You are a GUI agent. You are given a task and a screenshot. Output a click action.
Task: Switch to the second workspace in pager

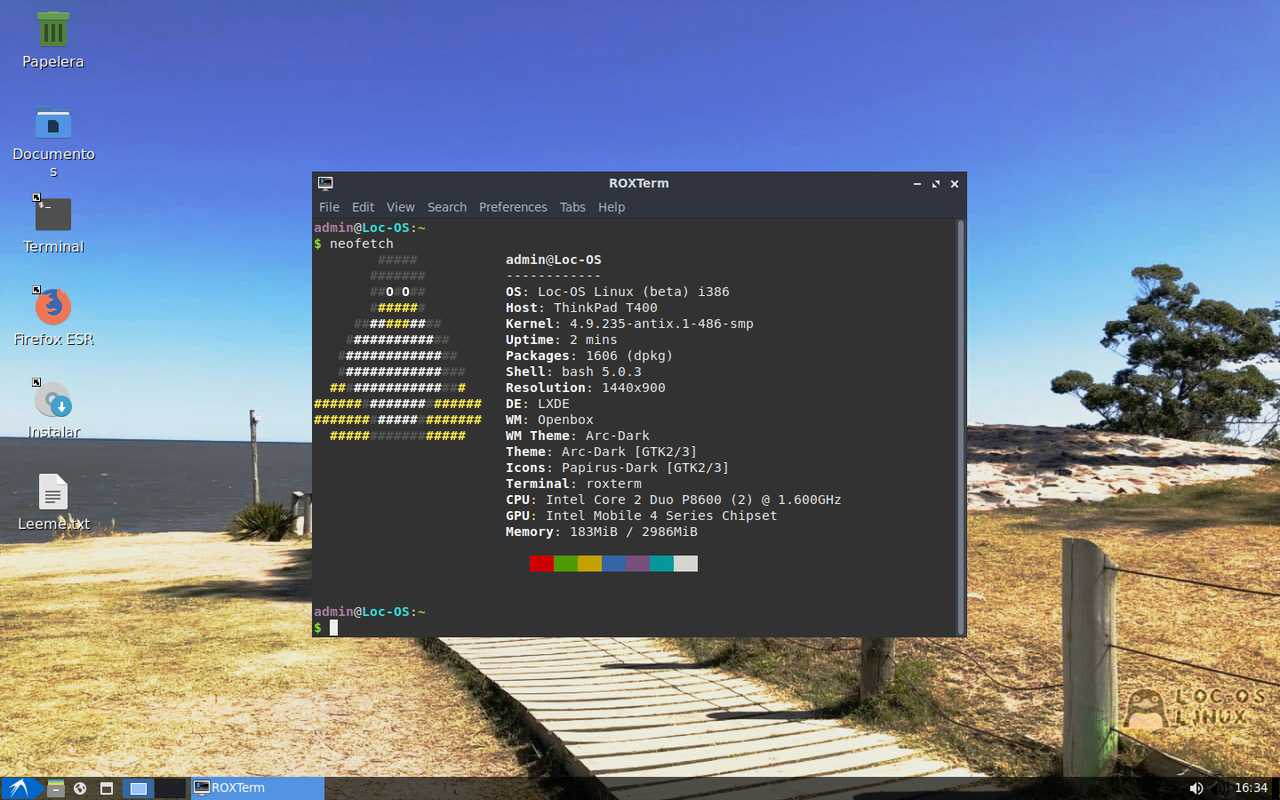click(x=170, y=788)
